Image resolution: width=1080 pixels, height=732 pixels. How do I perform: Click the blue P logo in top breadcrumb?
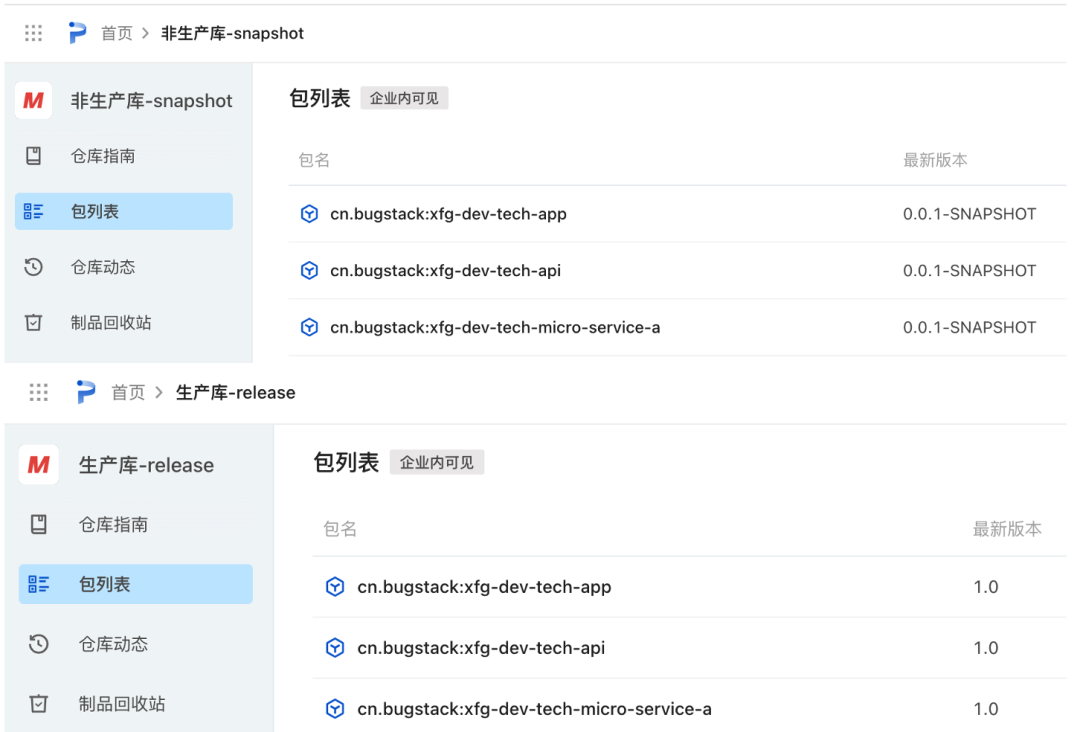(x=77, y=32)
